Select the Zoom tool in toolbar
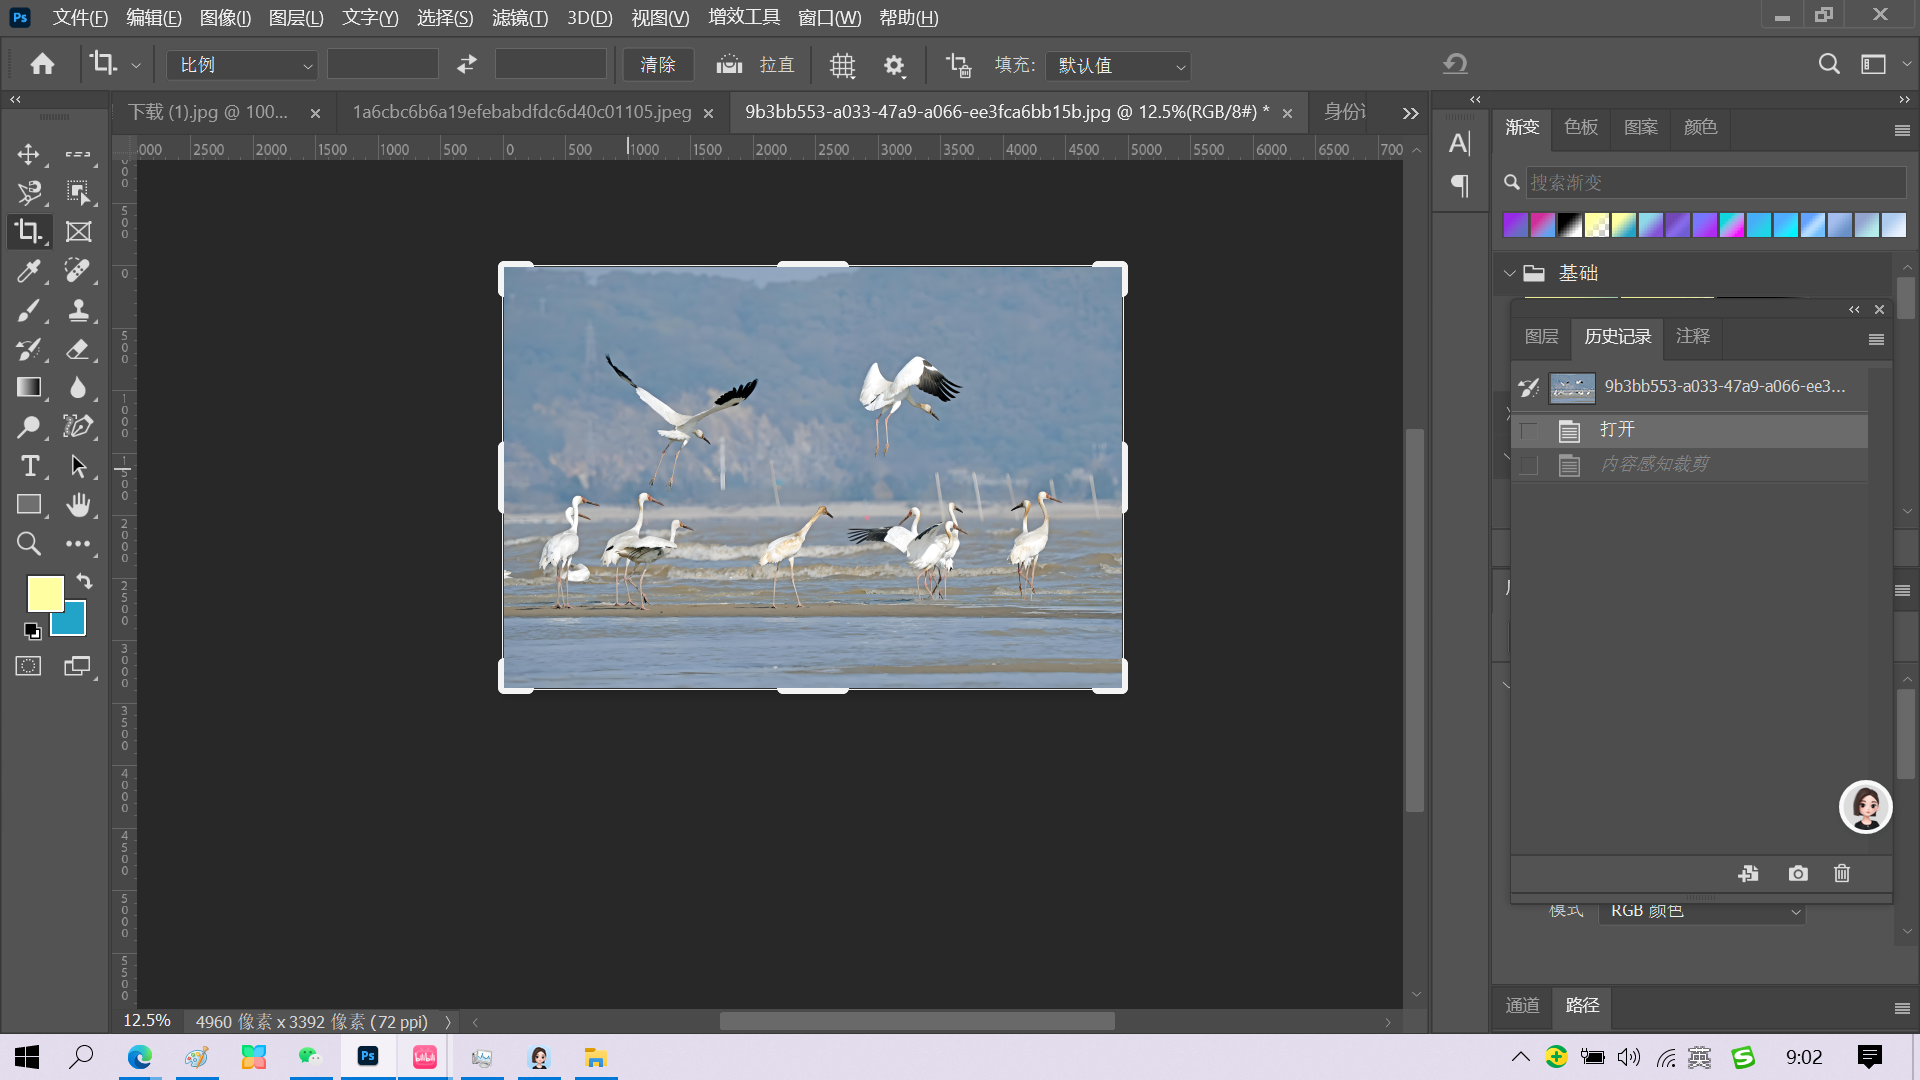This screenshot has width=1920, height=1080. (28, 544)
